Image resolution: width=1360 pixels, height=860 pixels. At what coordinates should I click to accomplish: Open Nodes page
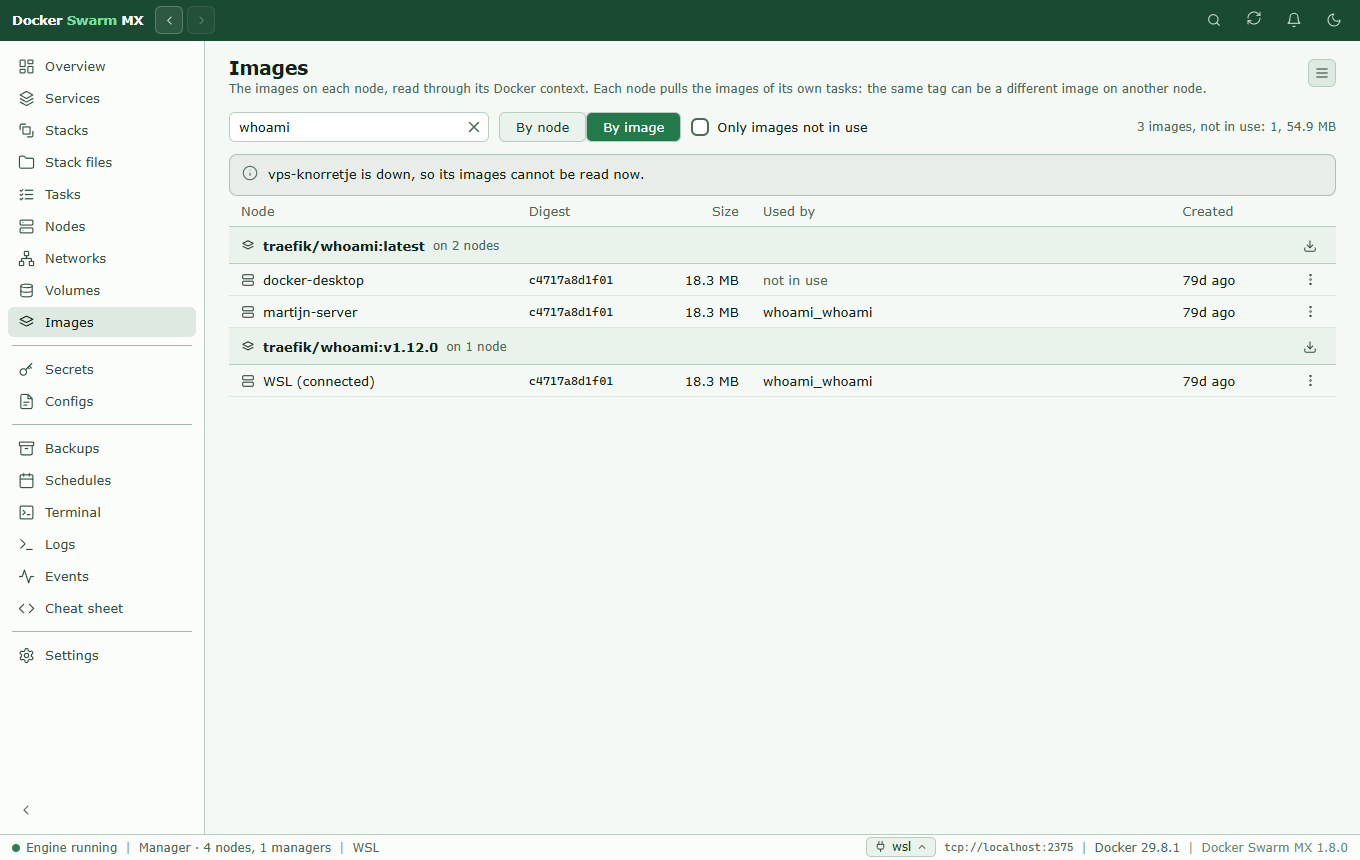tap(102, 226)
